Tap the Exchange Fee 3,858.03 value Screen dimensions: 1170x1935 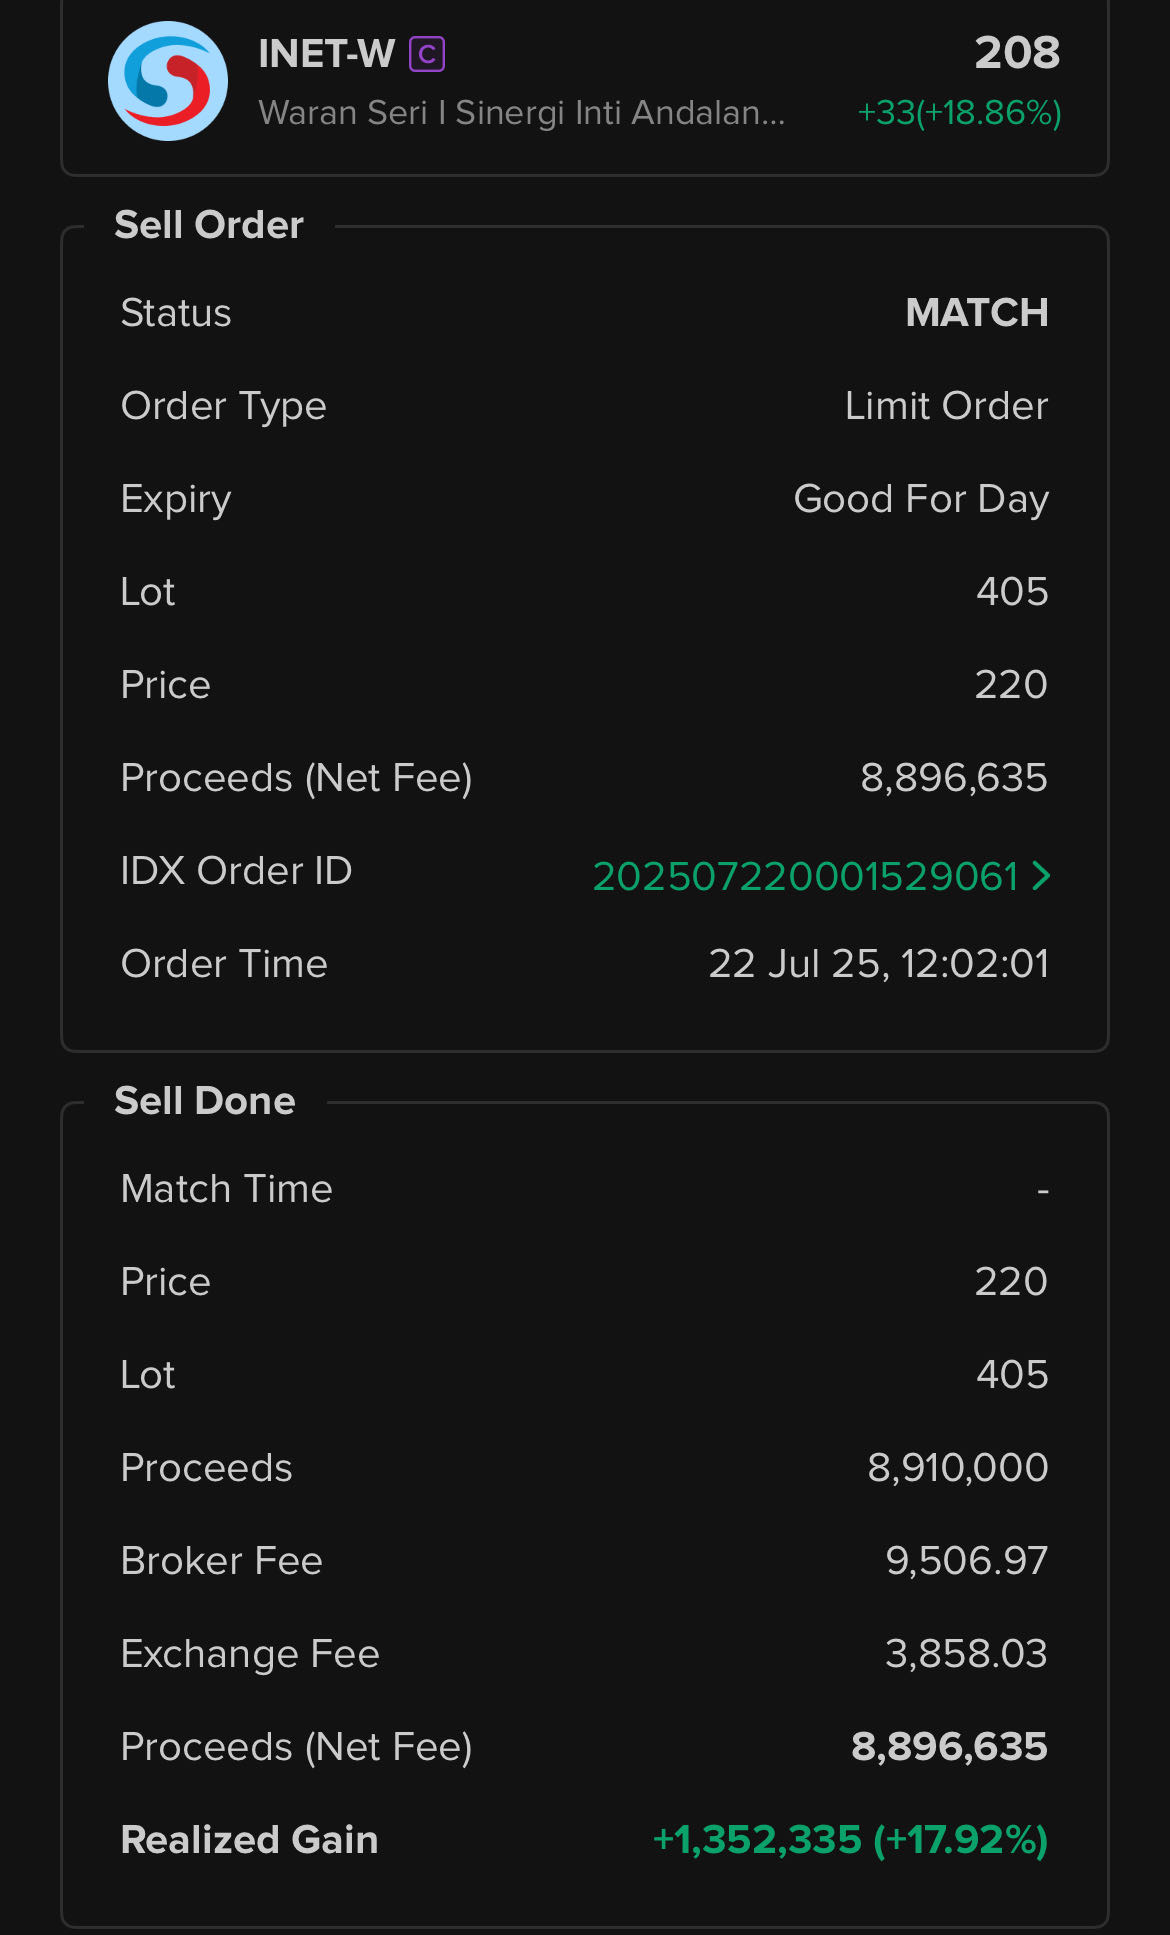coord(966,1654)
